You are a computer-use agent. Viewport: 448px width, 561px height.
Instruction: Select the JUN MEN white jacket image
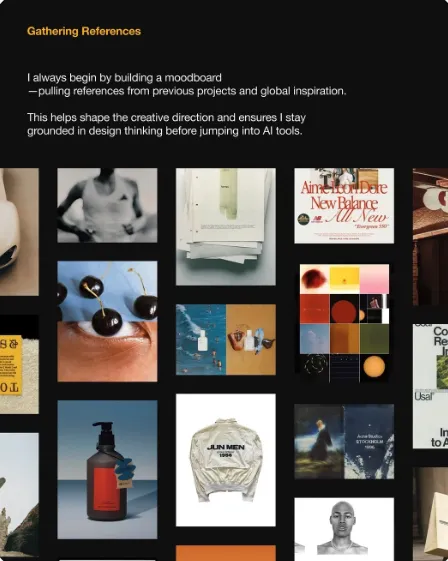click(225, 460)
